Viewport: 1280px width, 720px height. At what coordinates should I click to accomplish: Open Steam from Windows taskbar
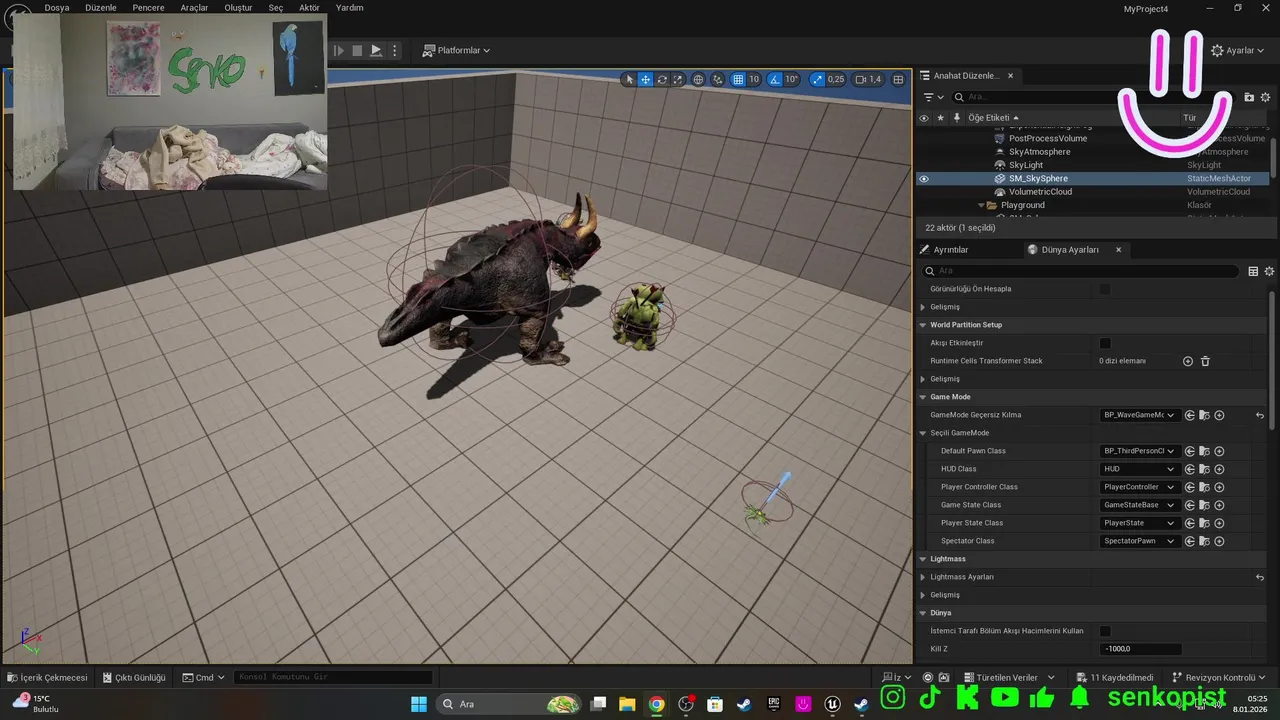tap(743, 704)
